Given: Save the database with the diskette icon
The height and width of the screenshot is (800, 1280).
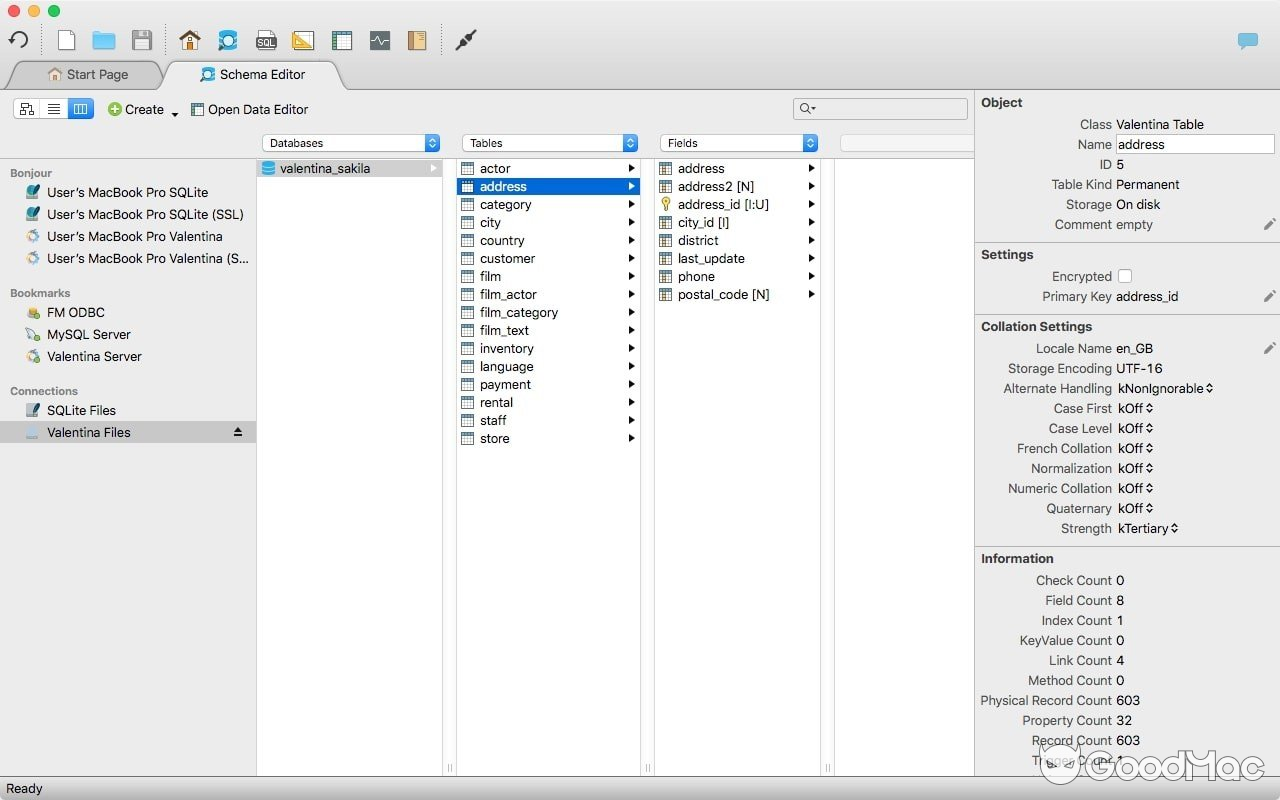Looking at the screenshot, I should [142, 39].
